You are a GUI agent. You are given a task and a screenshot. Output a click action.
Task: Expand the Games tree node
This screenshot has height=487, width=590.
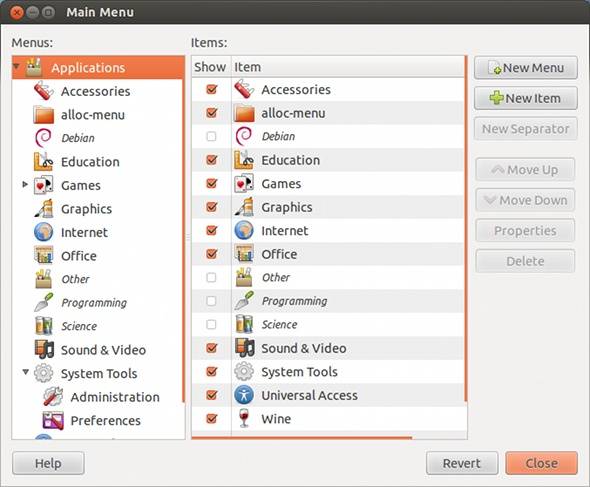(x=25, y=184)
